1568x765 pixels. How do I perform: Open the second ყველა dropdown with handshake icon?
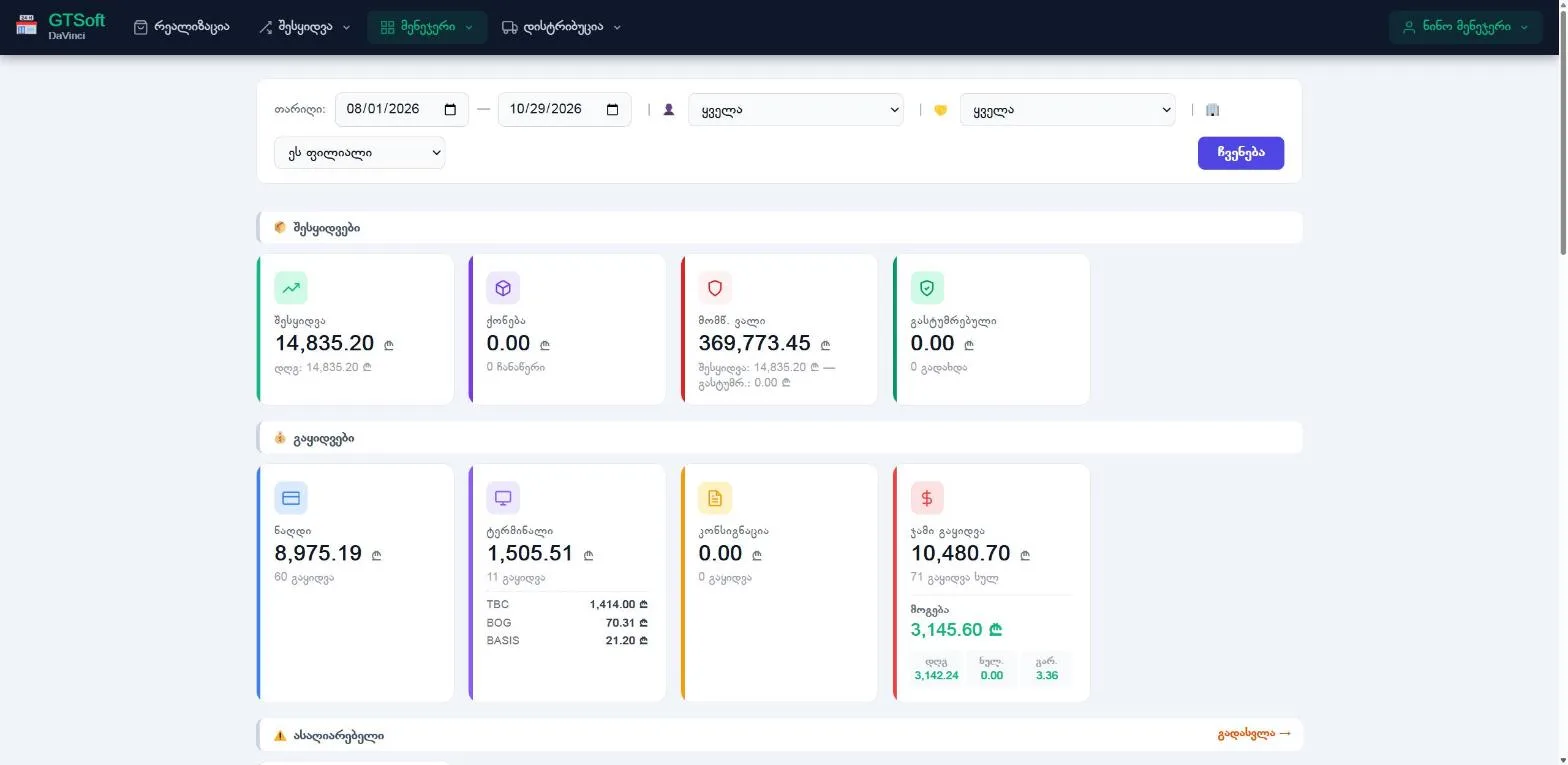[1067, 110]
